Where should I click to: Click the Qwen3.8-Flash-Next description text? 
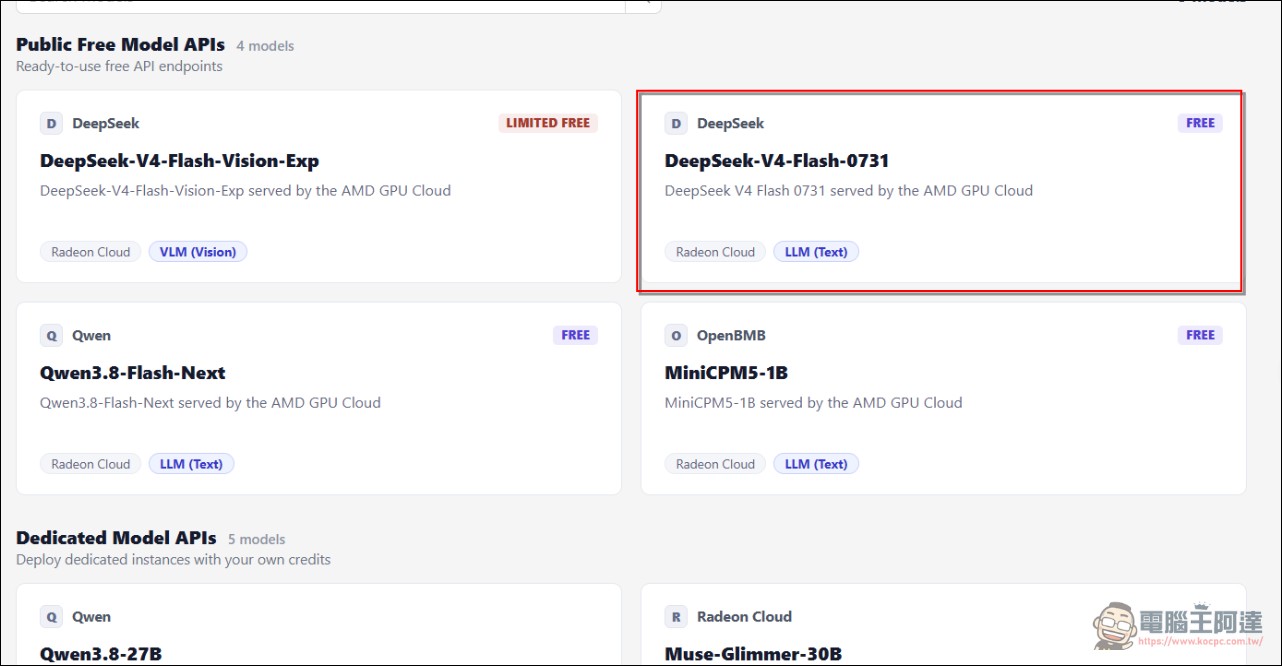[210, 403]
